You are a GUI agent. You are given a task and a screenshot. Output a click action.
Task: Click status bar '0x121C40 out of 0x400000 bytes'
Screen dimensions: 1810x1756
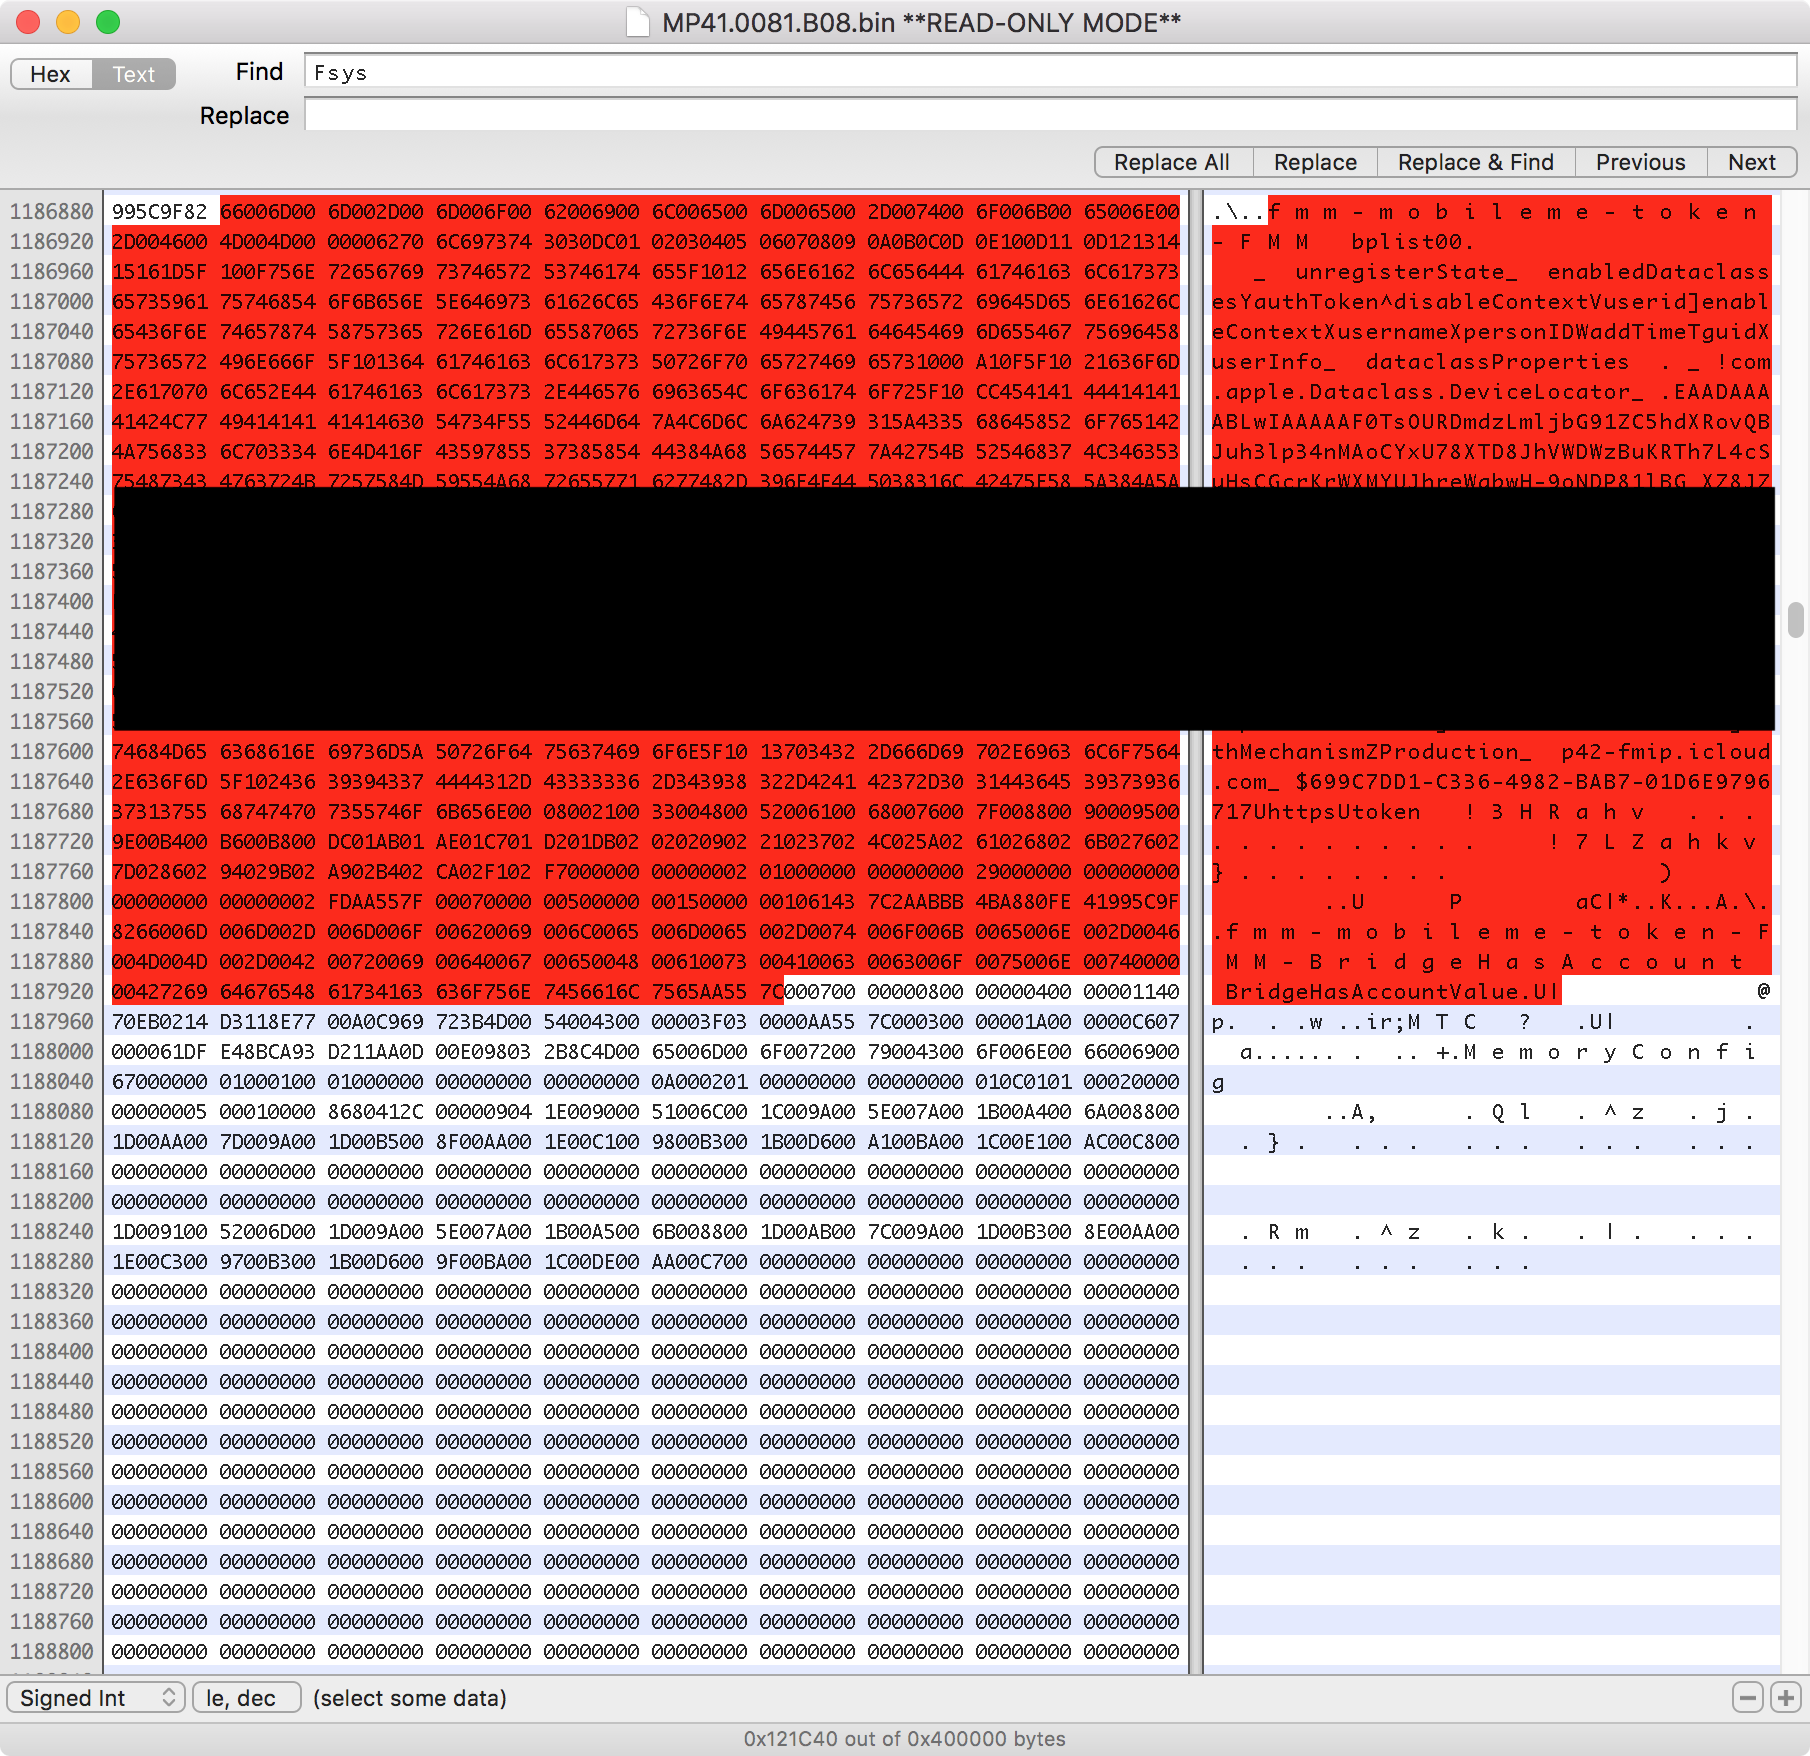pyautogui.click(x=905, y=1739)
